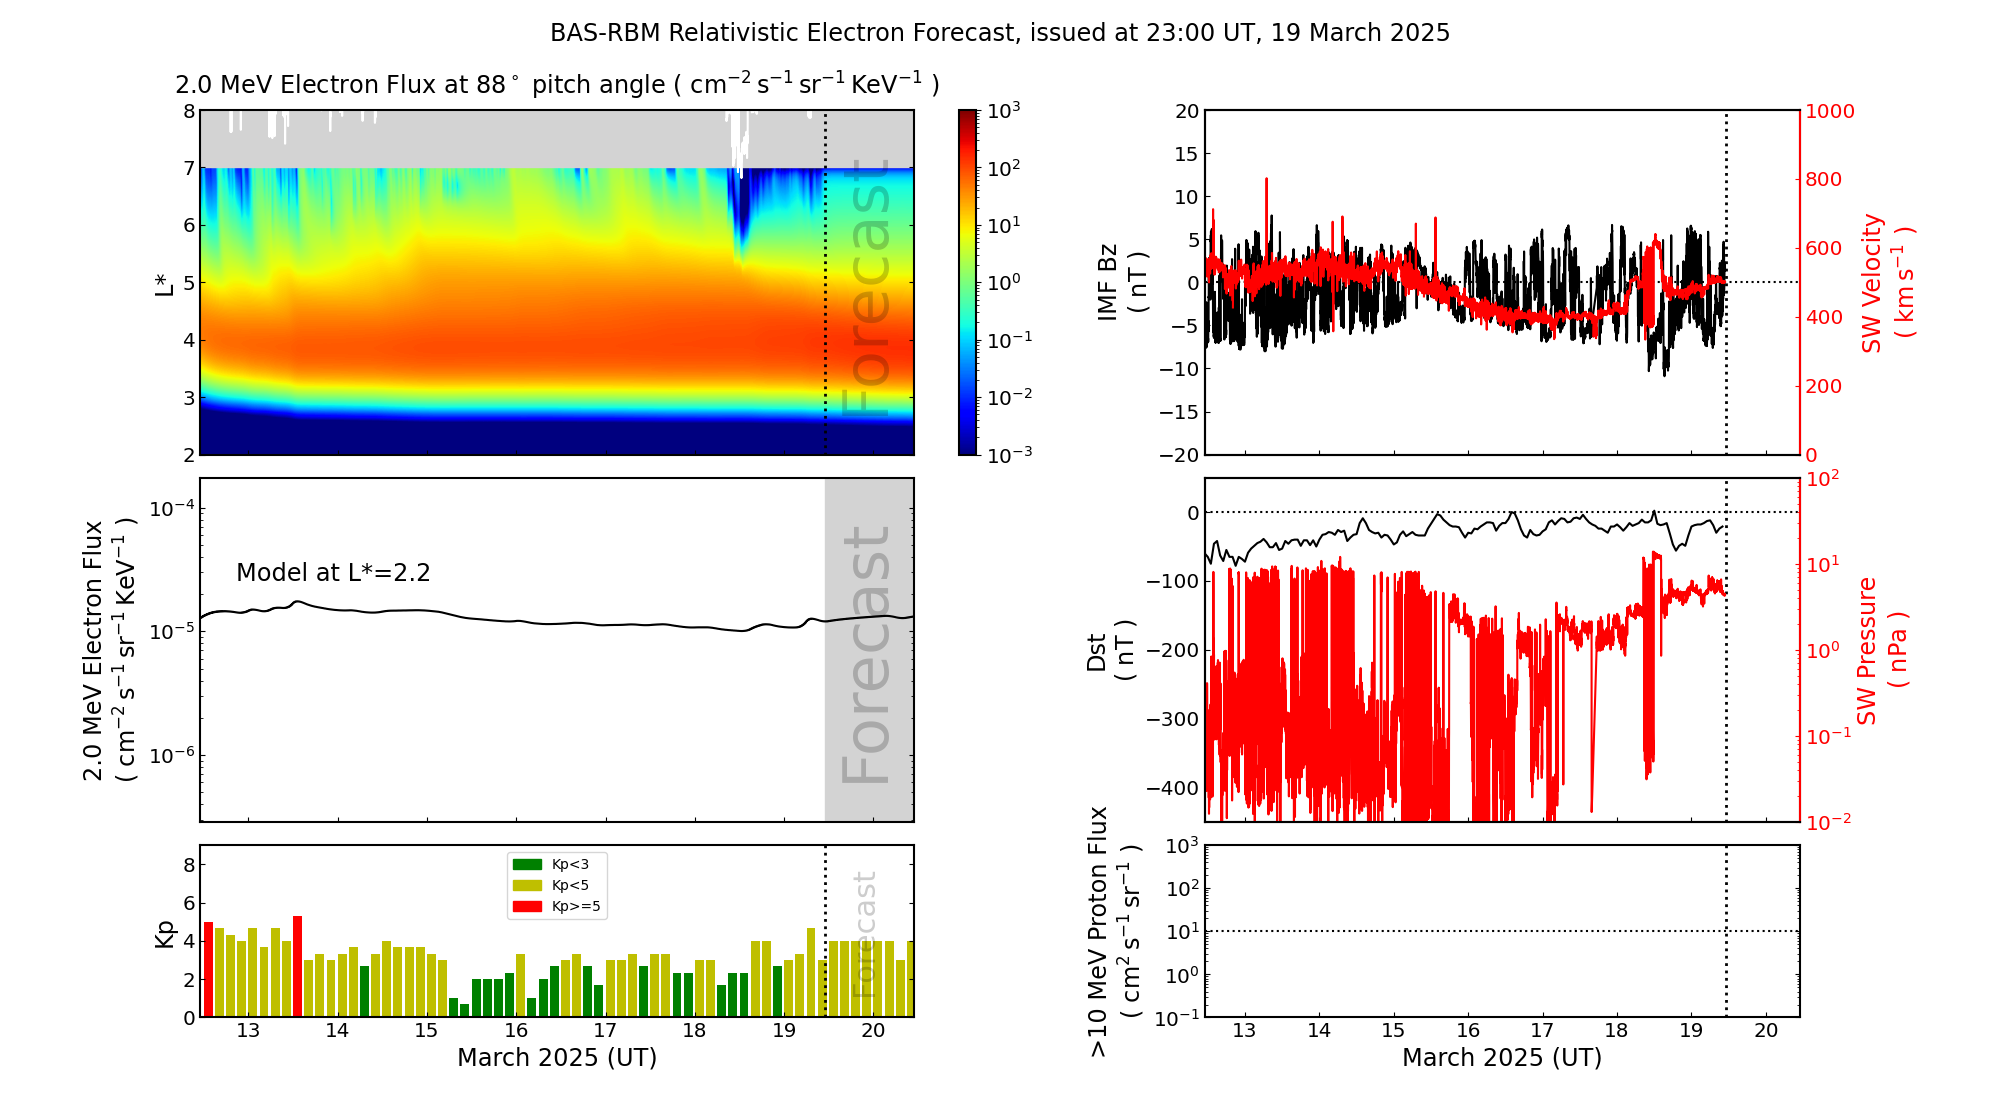
Task: Click the forecast title text at top
Action: (1000, 33)
